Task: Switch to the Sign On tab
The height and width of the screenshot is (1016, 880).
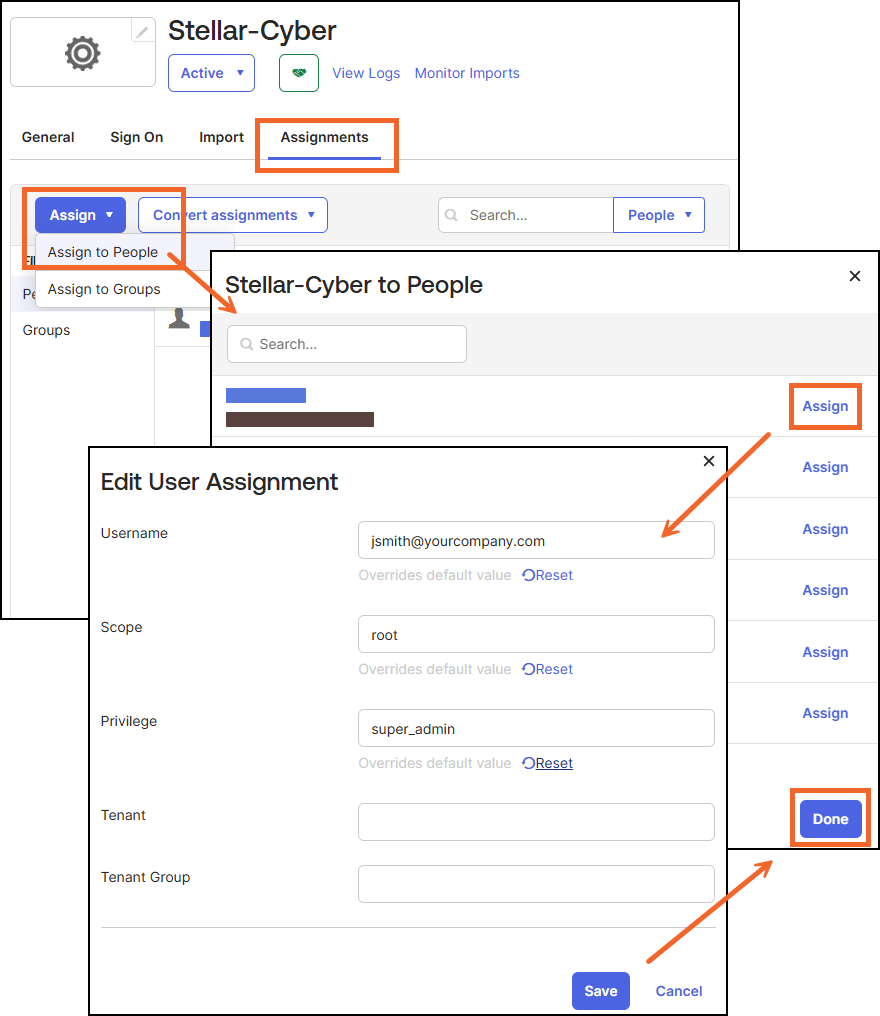Action: [x=136, y=137]
